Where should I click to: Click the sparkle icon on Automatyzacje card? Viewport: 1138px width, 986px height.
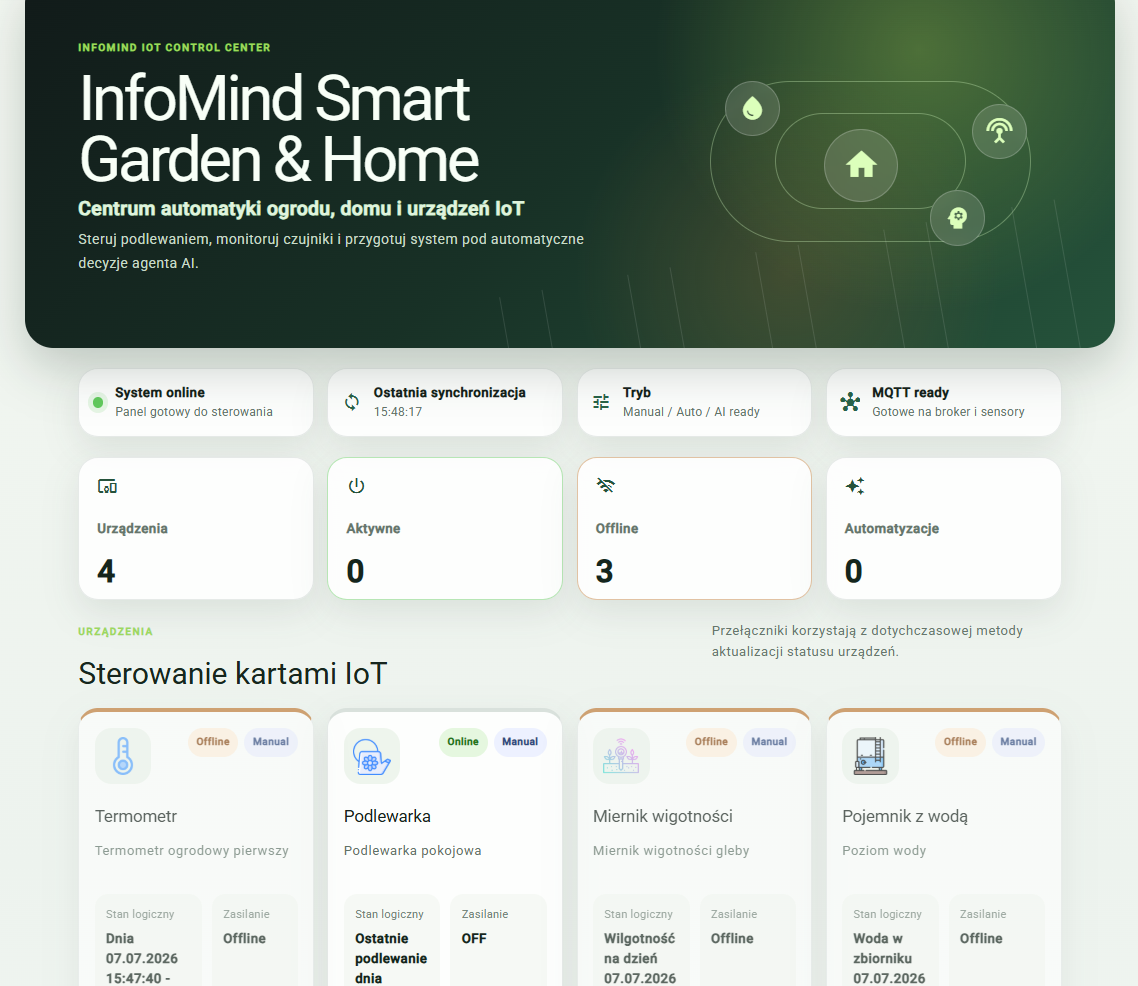[855, 486]
